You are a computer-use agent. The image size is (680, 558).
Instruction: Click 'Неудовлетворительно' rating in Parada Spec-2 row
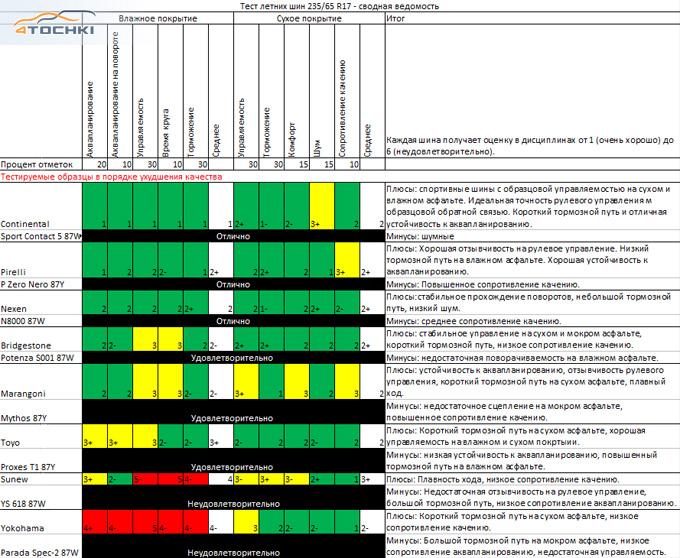(x=232, y=551)
